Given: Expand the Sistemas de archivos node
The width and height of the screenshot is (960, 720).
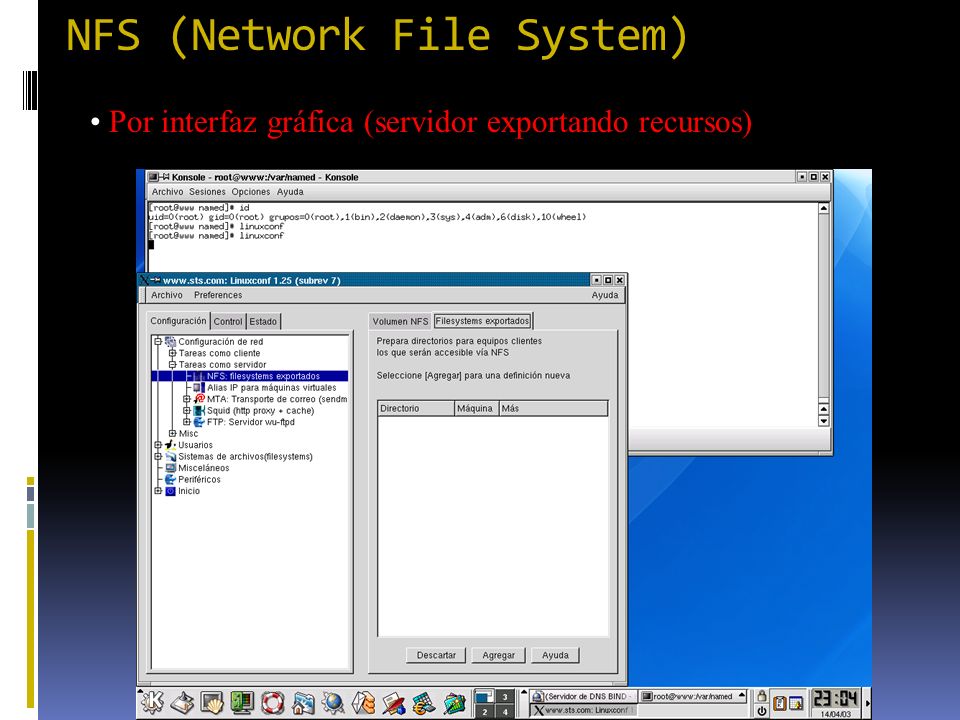Looking at the screenshot, I should [158, 457].
